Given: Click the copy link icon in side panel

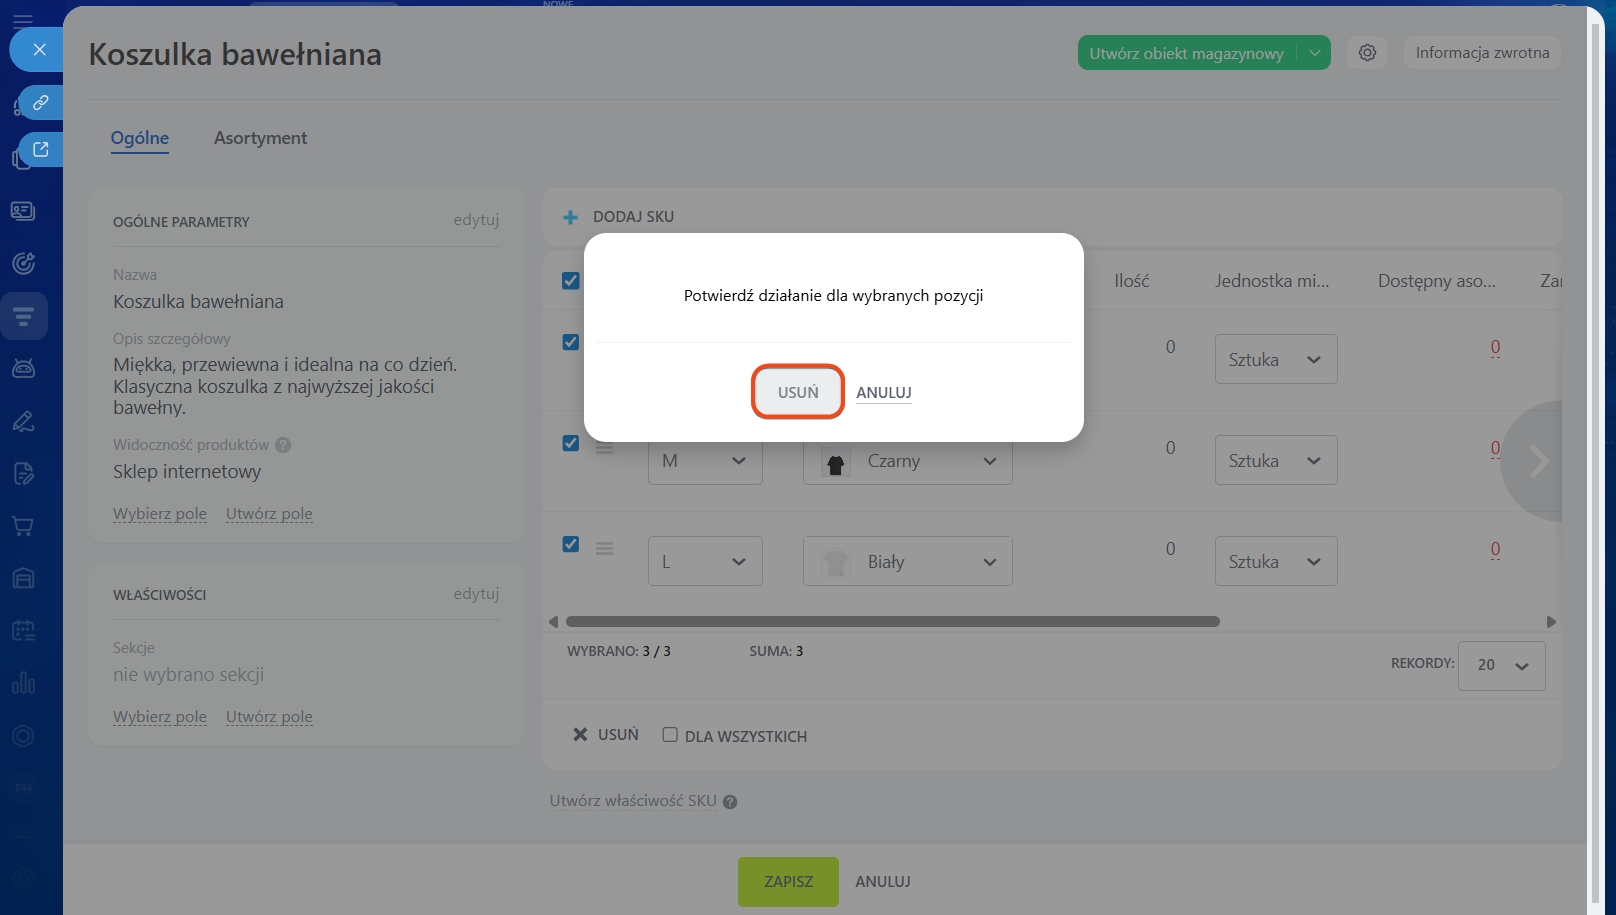Looking at the screenshot, I should click(40, 103).
